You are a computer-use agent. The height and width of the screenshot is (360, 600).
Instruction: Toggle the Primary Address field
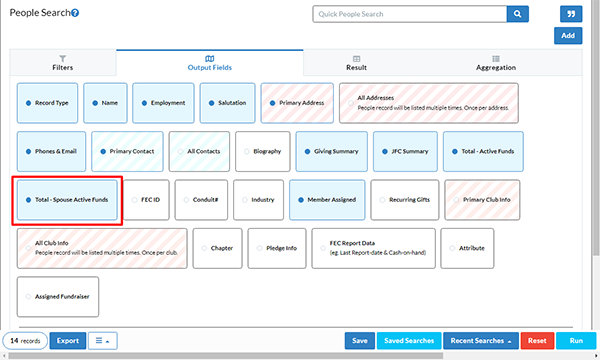[x=297, y=103]
